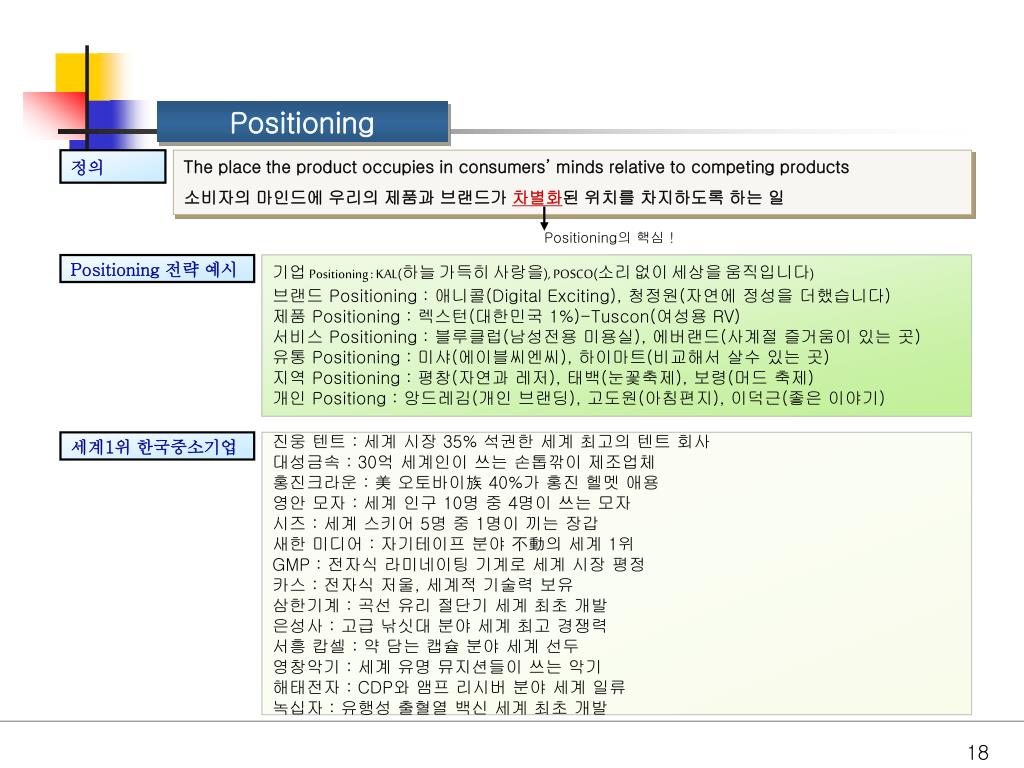The image size is (1024, 768).
Task: Click the 진웅 텐트 row
Action: 491,442
